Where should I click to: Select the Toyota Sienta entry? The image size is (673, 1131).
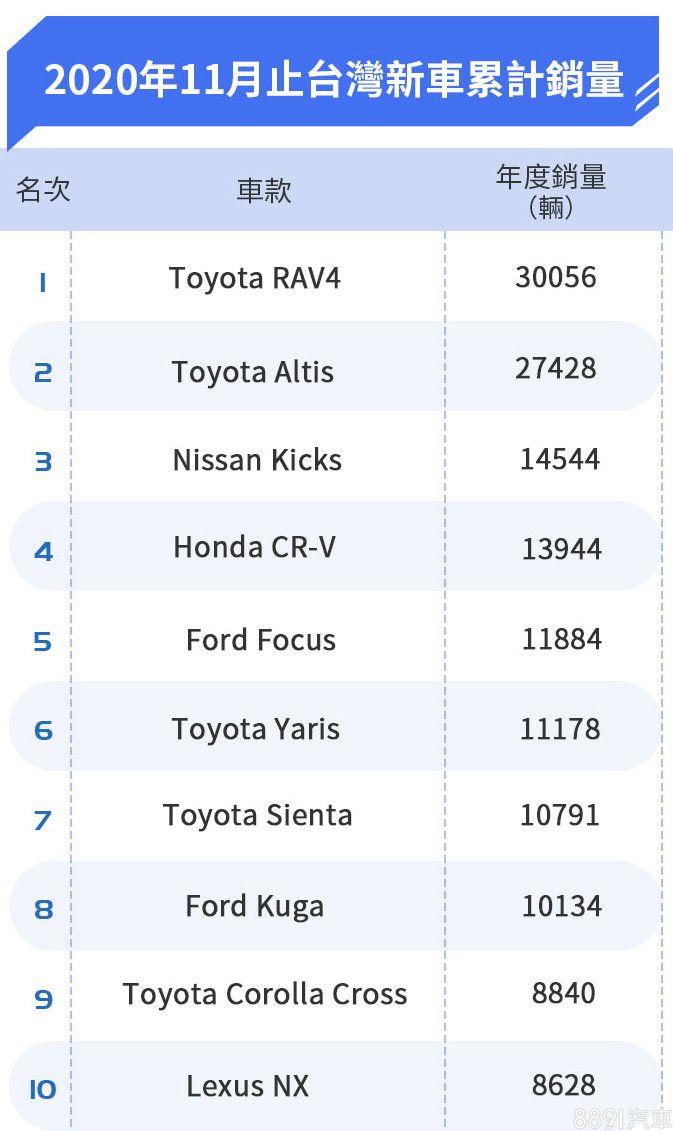pos(258,816)
